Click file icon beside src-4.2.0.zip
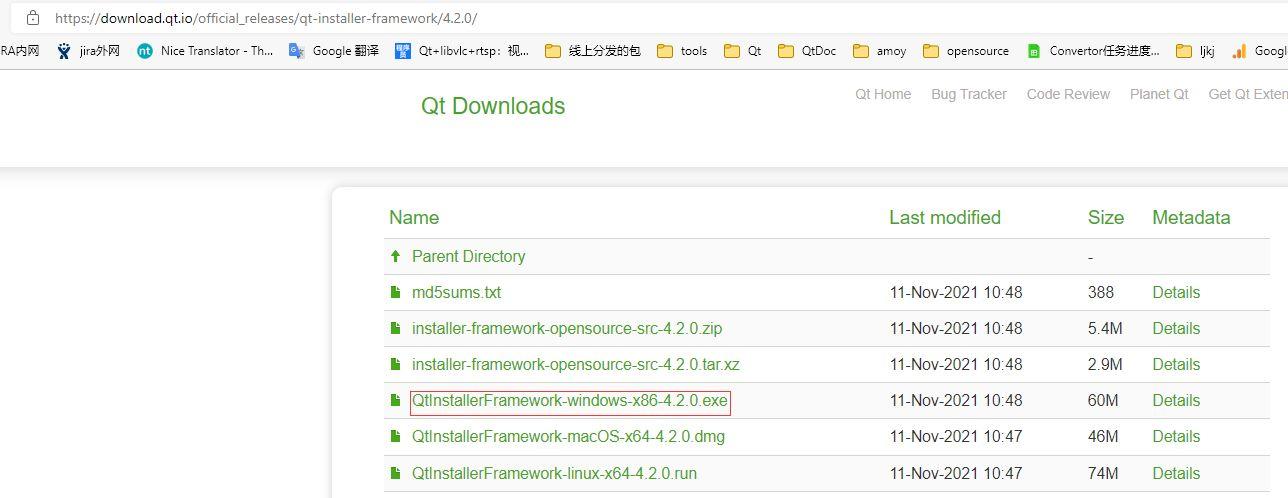Screen dimensions: 1288x498 coord(396,329)
